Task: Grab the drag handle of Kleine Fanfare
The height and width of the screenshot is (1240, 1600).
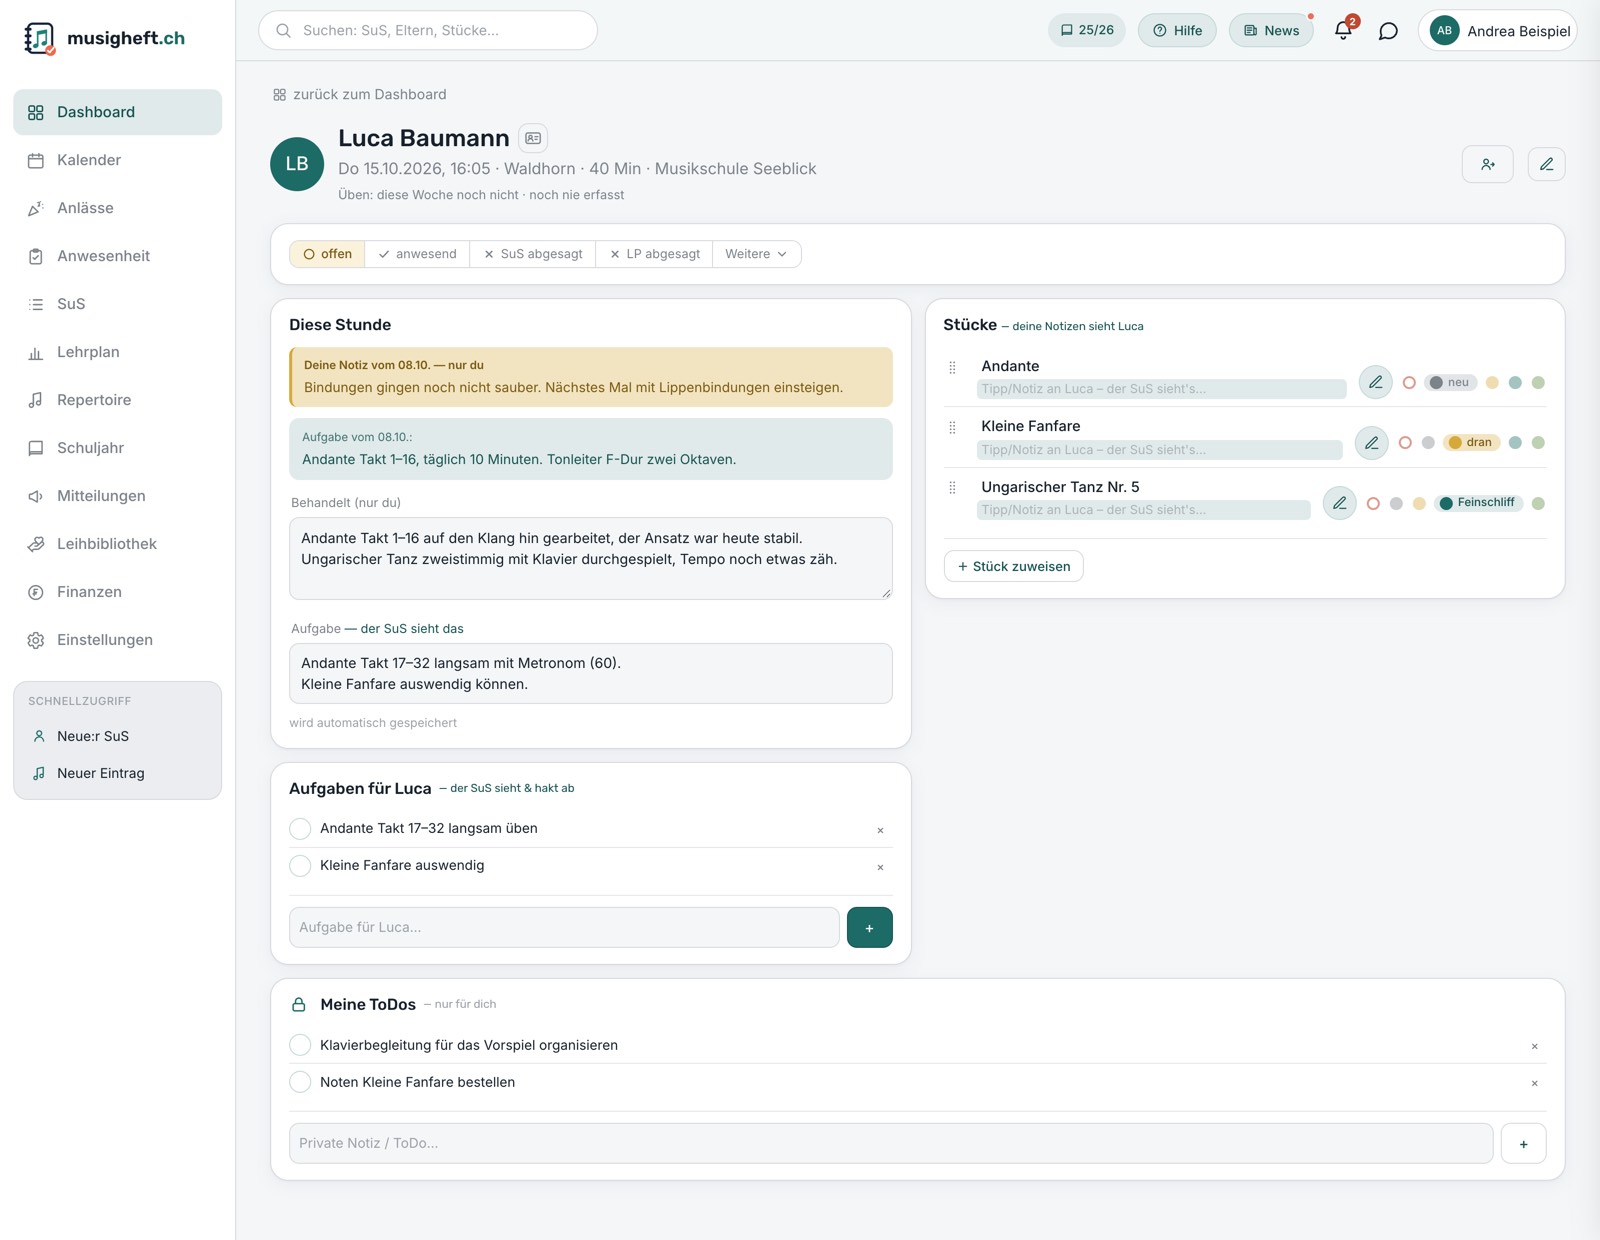Action: [952, 427]
